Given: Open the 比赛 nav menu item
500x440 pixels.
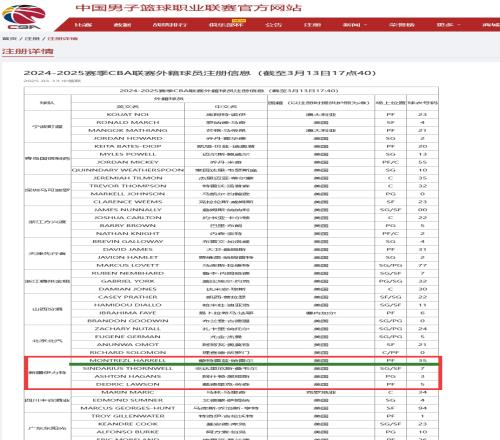Looking at the screenshot, I should click(83, 25).
